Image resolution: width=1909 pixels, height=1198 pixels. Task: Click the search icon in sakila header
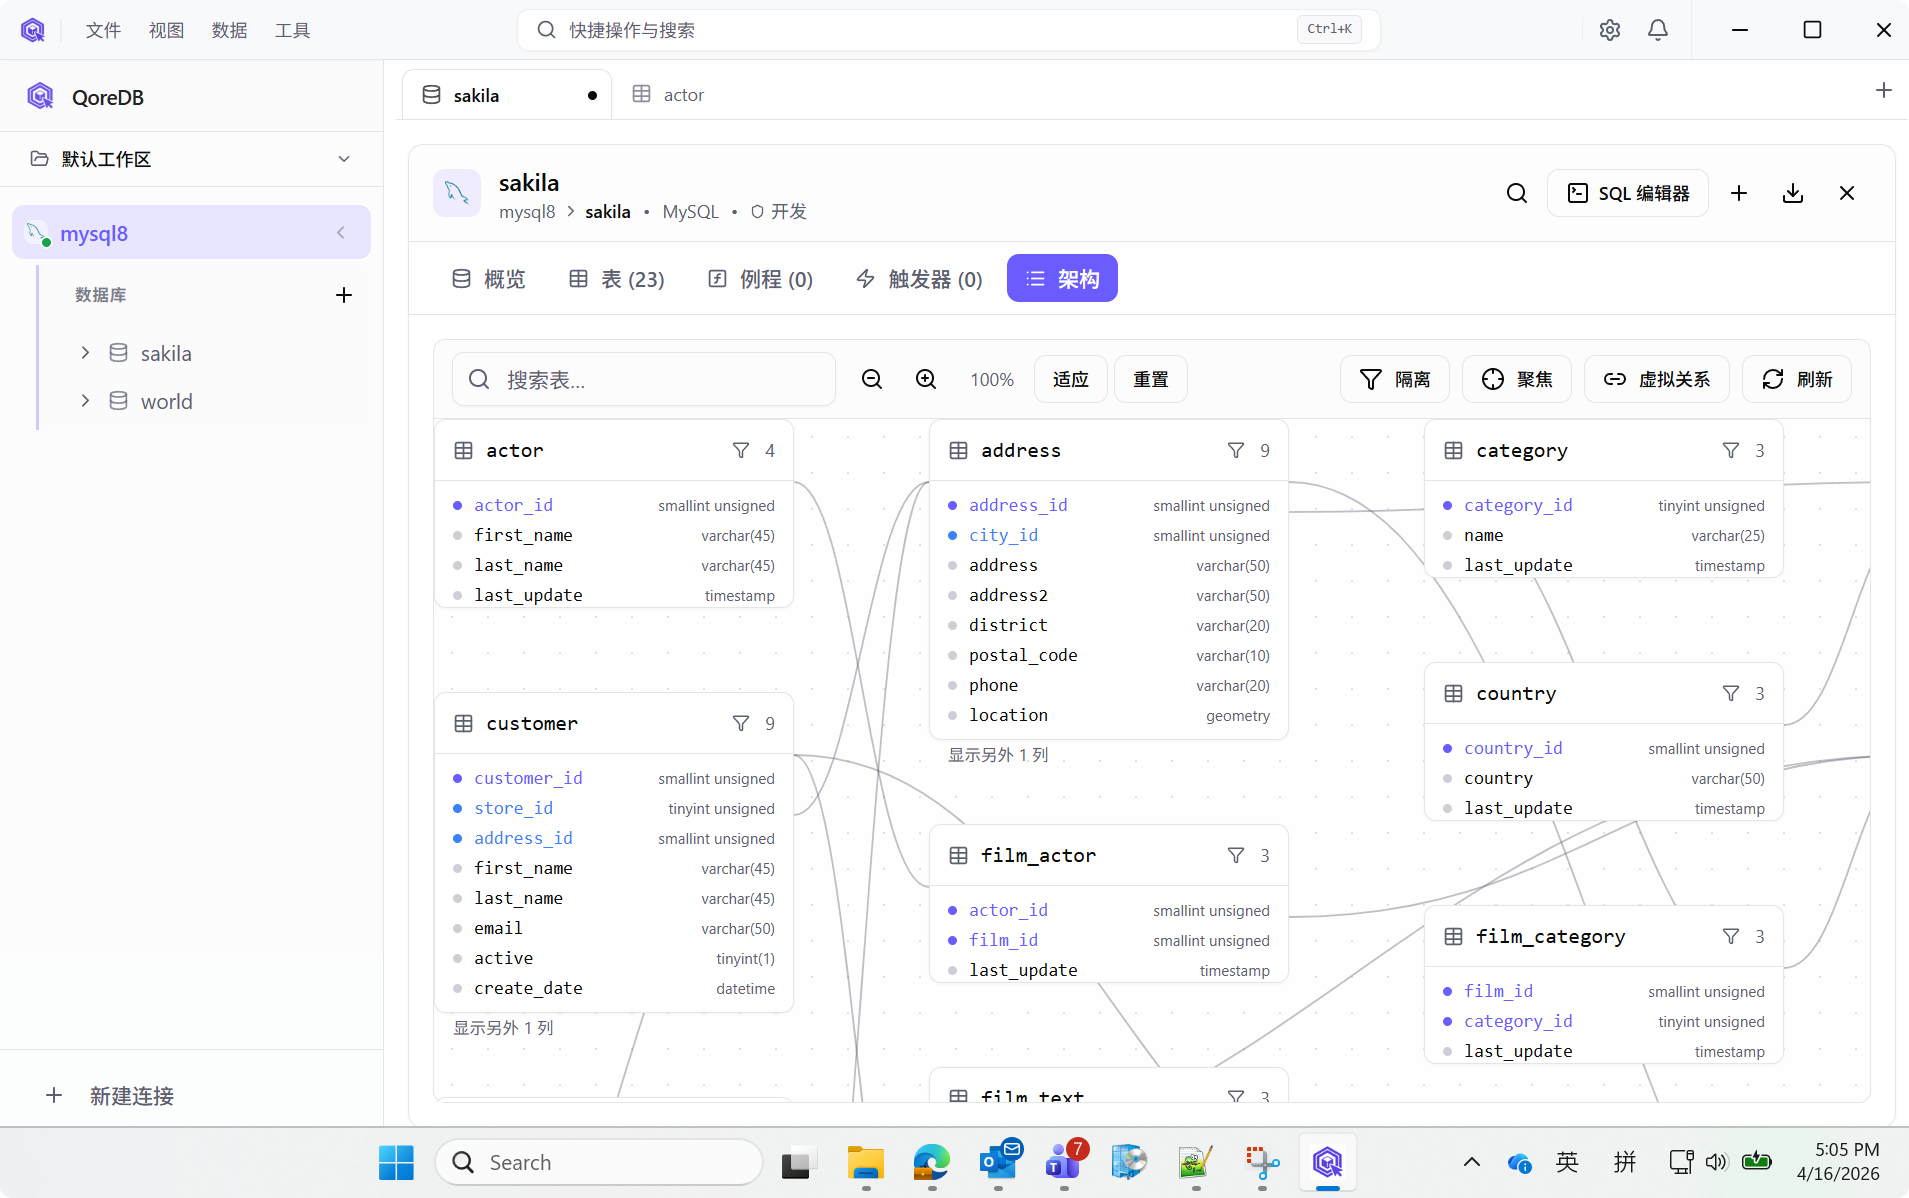pyautogui.click(x=1517, y=193)
